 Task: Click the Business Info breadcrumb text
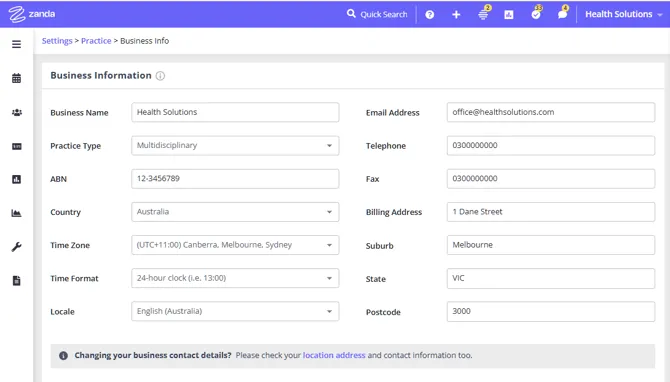pyautogui.click(x=144, y=41)
